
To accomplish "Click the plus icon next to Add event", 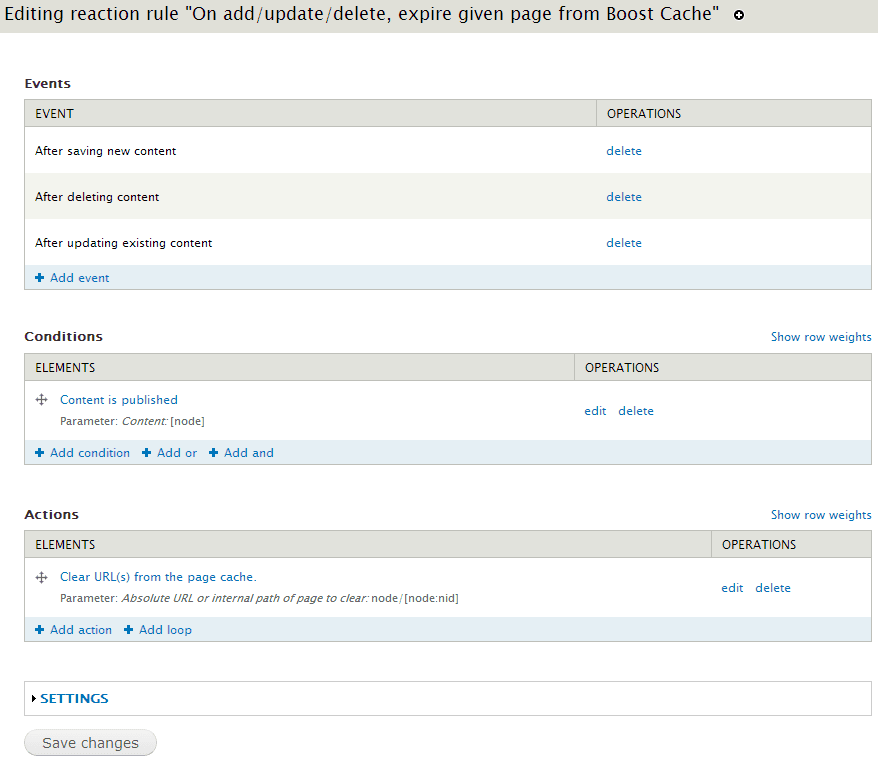I will [x=37, y=277].
